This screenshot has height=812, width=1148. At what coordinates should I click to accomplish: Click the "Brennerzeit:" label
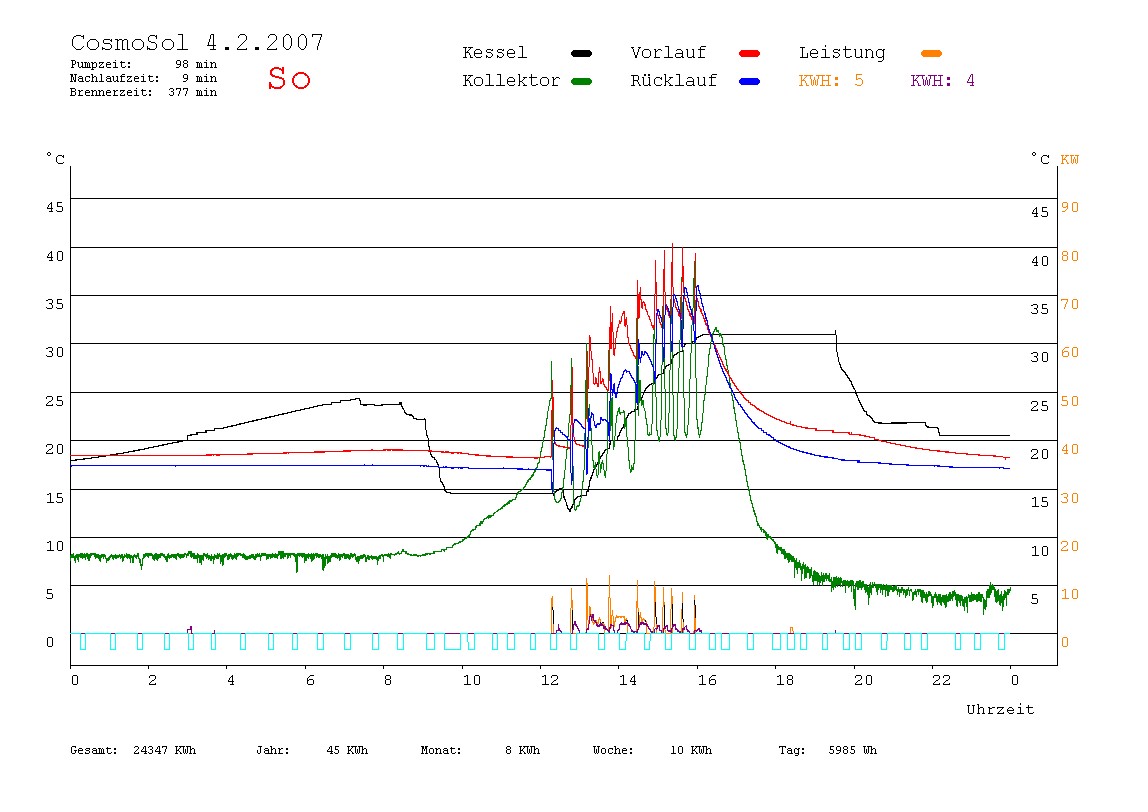click(111, 92)
